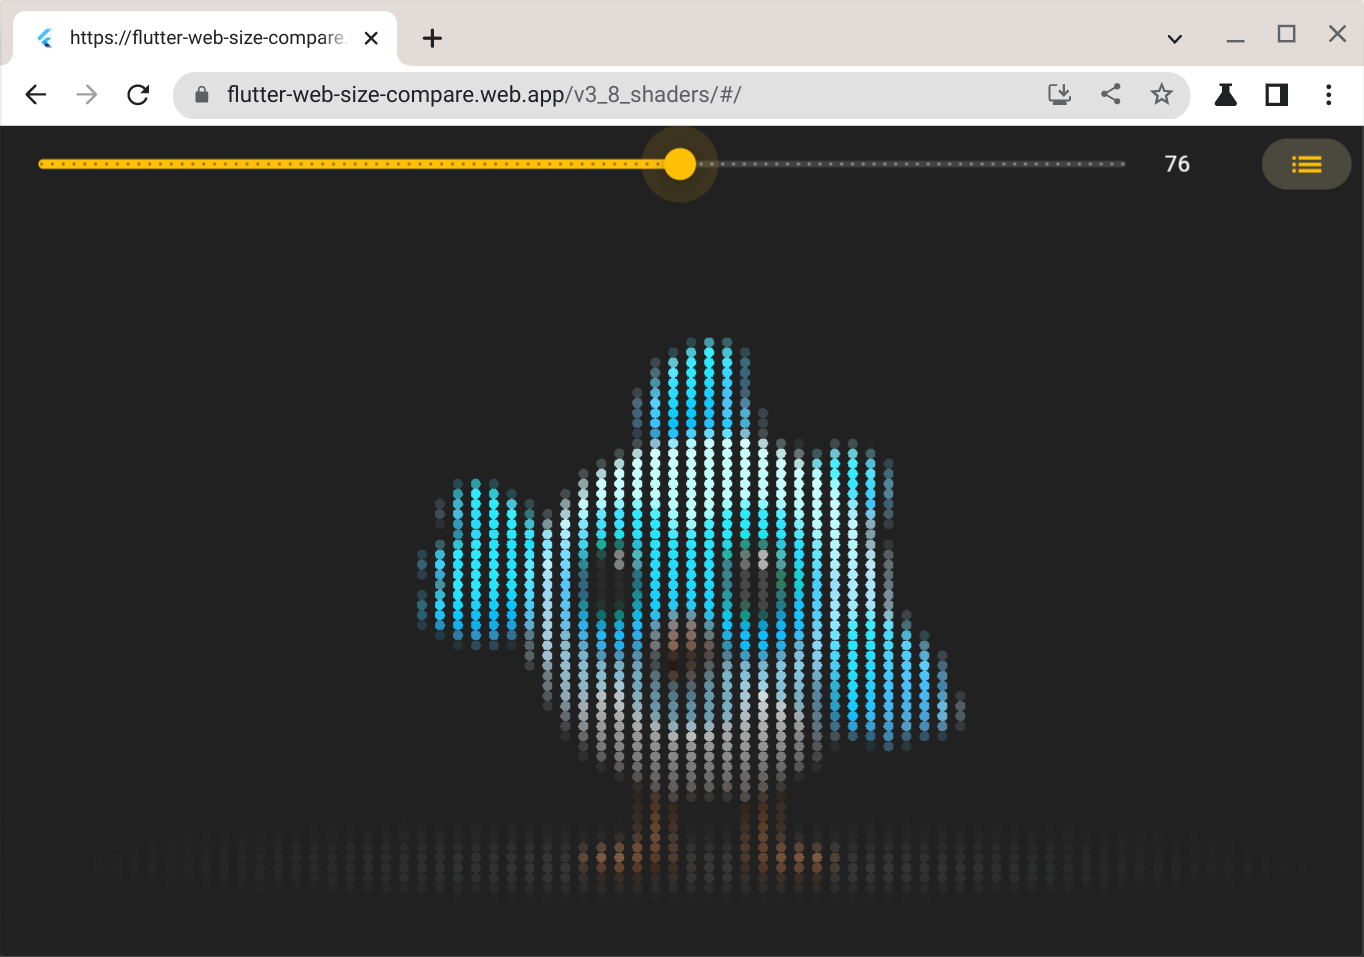1364x957 pixels.
Task: Open Chrome three-dot menu
Action: [x=1328, y=95]
